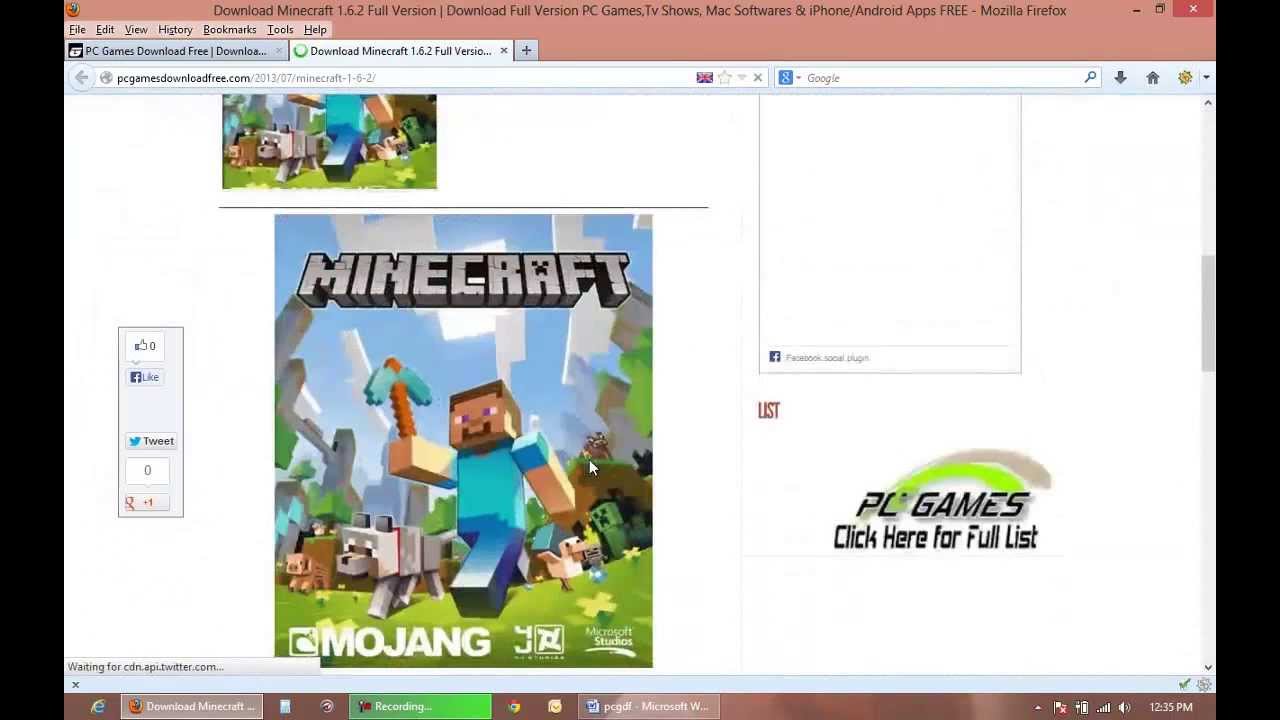1280x720 pixels.
Task: Click the yellow face taskbar icon
Action: (x=555, y=706)
